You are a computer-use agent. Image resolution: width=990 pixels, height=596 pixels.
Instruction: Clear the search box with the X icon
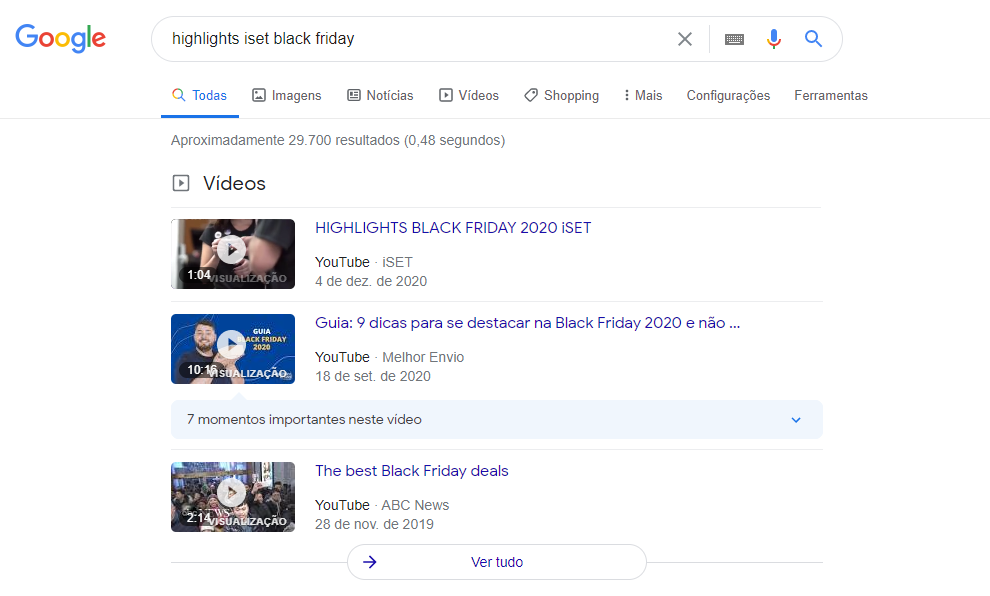(684, 39)
